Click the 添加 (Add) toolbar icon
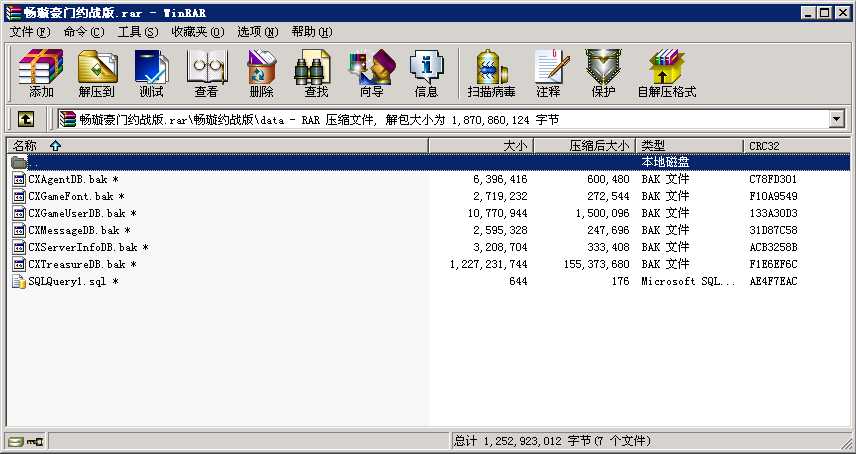Screen dimensions: 856x454 click(41, 74)
